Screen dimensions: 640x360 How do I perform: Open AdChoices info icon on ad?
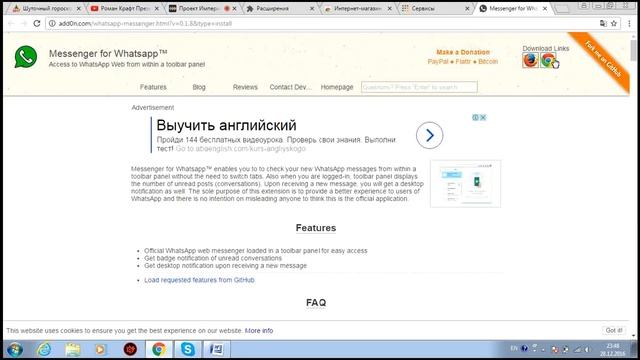[x=476, y=118]
